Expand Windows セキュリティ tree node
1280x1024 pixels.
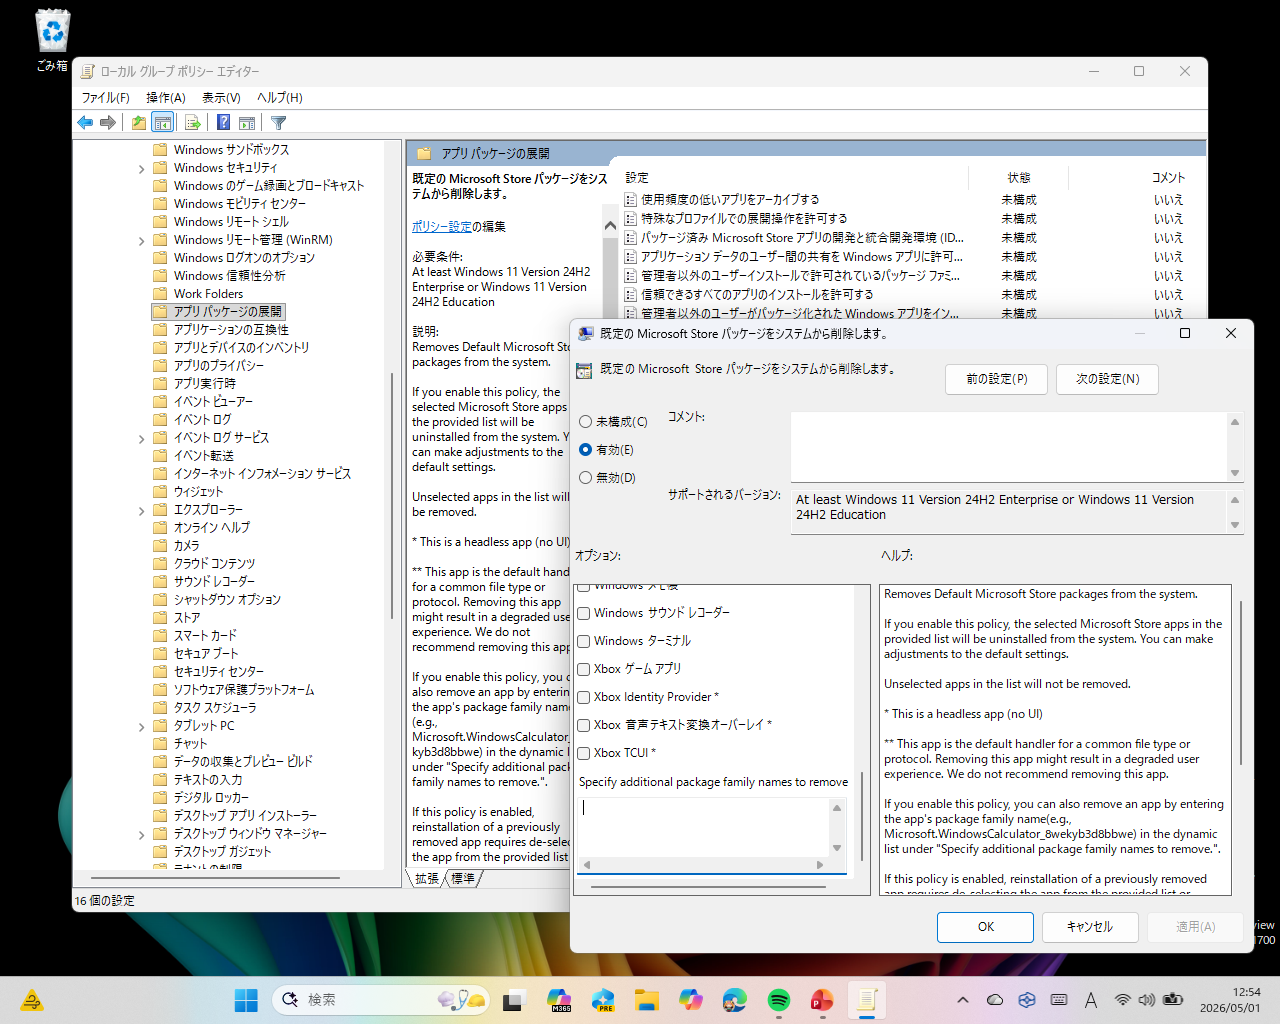point(141,169)
